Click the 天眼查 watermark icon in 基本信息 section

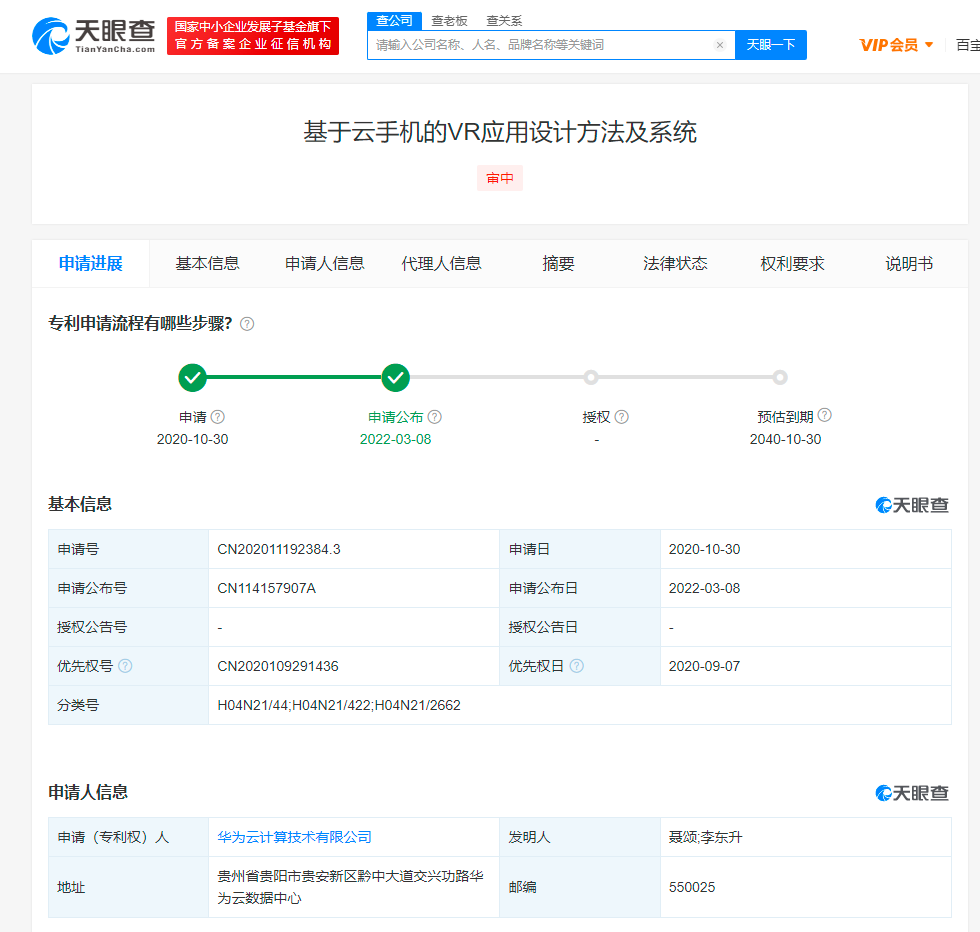[884, 505]
